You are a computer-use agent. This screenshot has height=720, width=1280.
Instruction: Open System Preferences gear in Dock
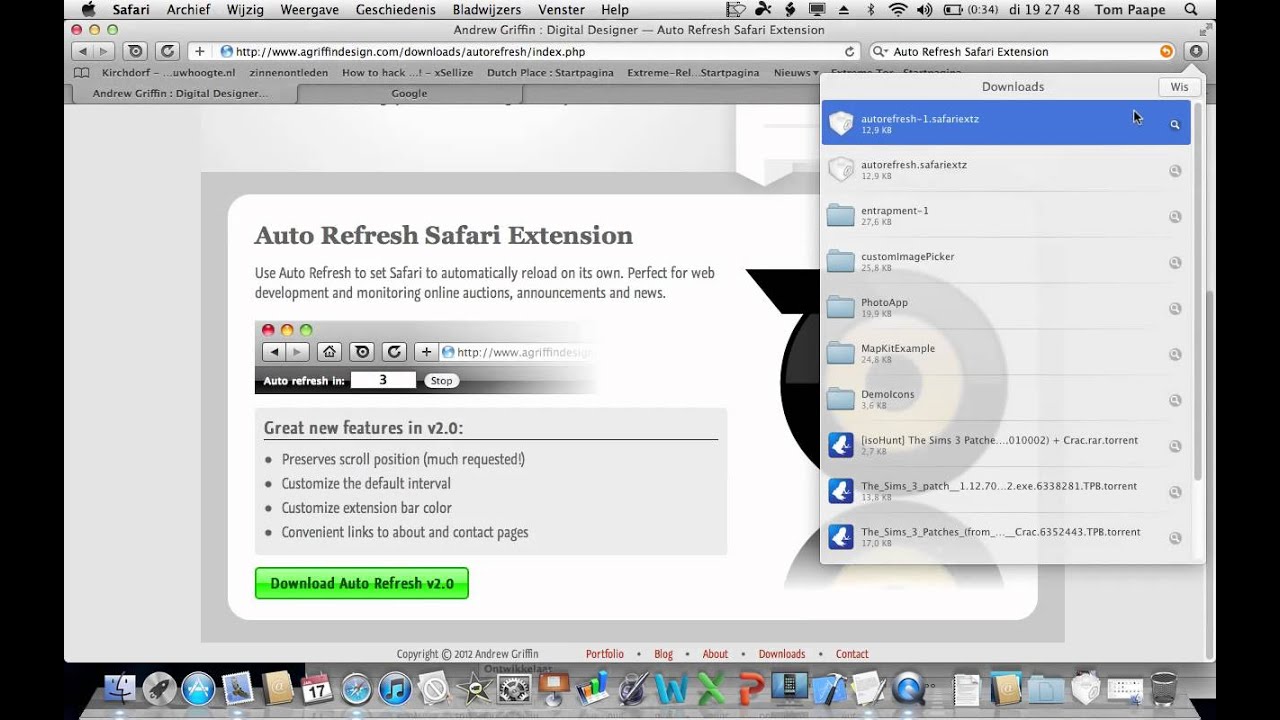(513, 688)
